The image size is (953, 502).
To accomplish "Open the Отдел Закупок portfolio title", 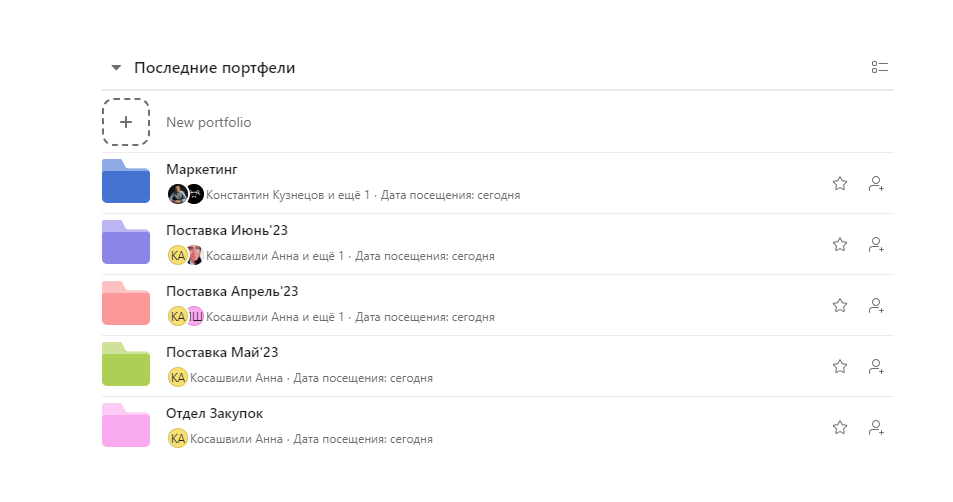I will [x=214, y=413].
